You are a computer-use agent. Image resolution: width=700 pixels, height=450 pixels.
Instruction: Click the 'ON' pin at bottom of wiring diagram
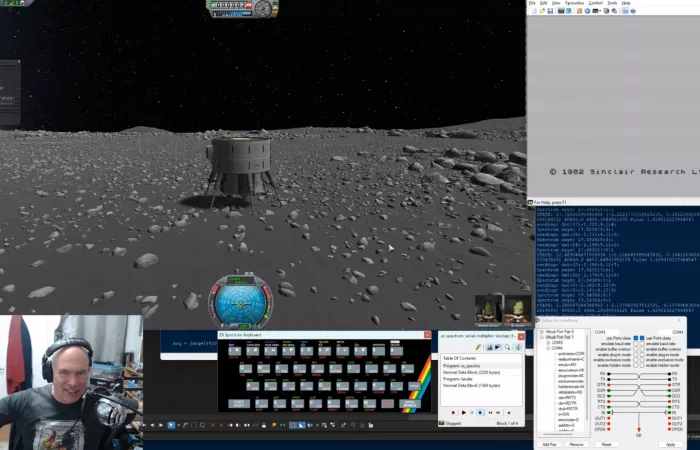point(639,429)
